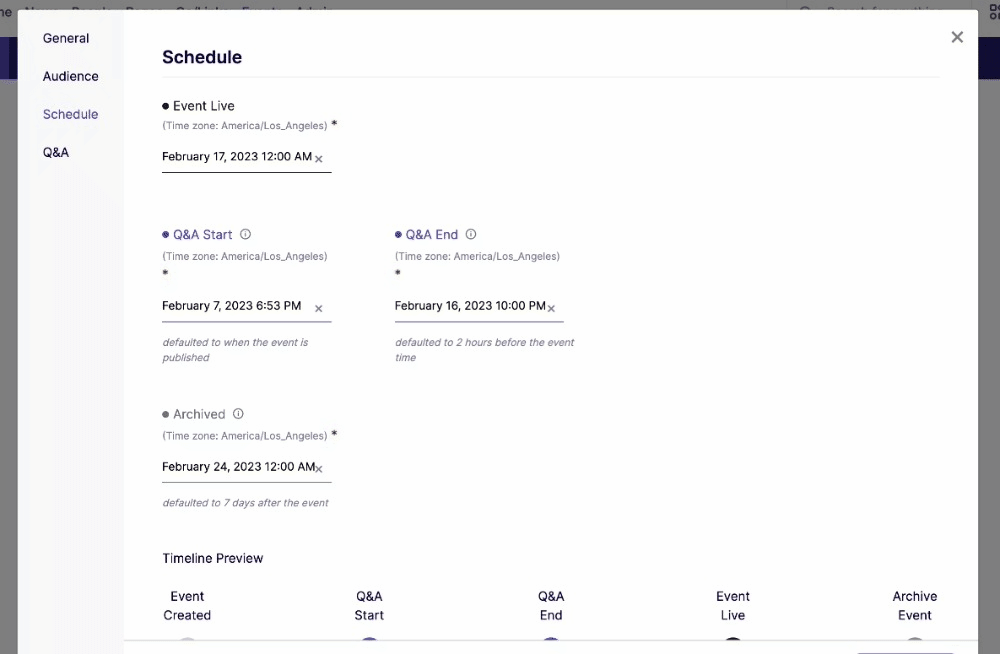Click the Q&A Start label
The width and height of the screenshot is (1000, 654).
[202, 234]
